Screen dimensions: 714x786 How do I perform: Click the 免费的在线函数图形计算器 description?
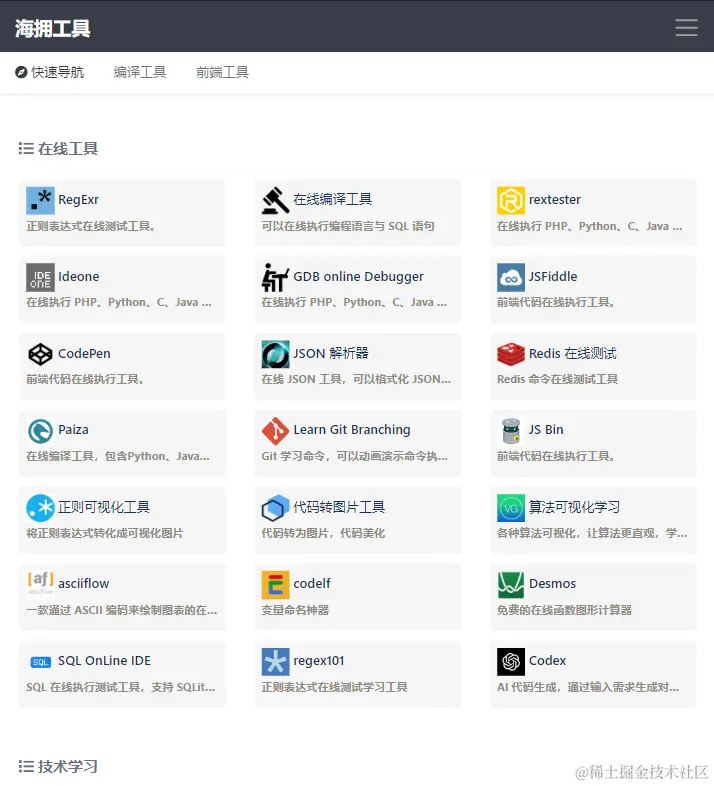coord(564,610)
